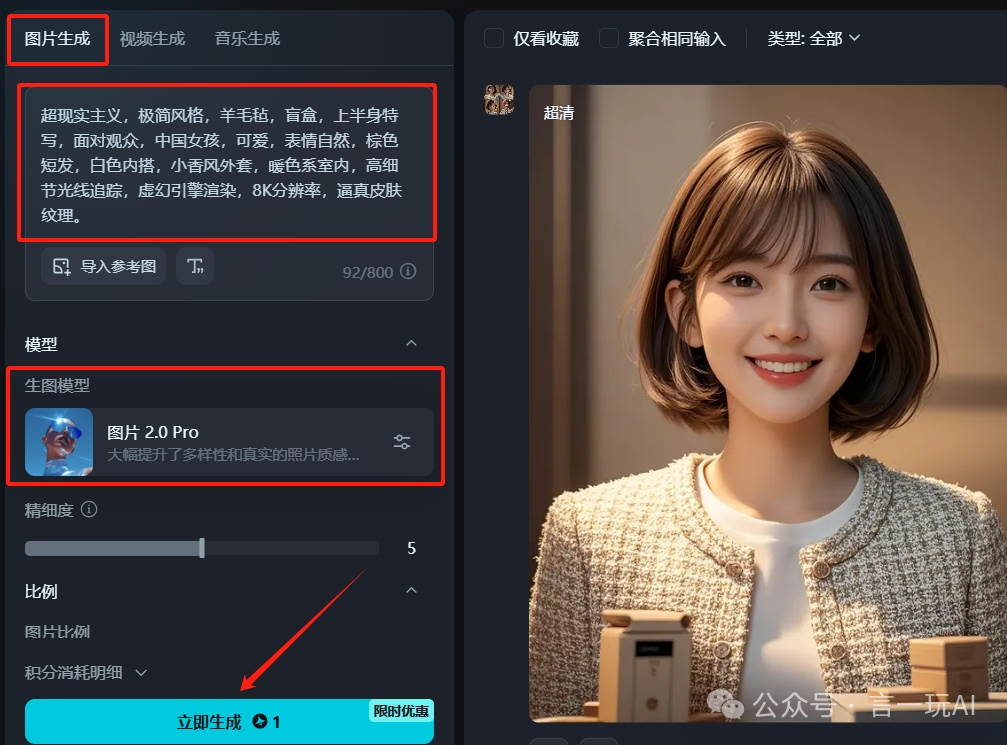1007x745 pixels.
Task: Click the 精细度 slider track
Action: click(x=202, y=548)
